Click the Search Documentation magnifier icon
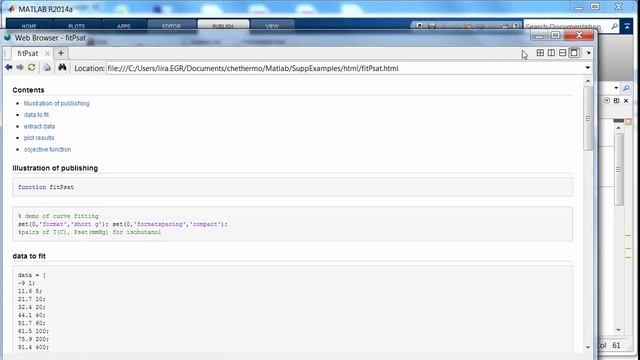 (614, 26)
